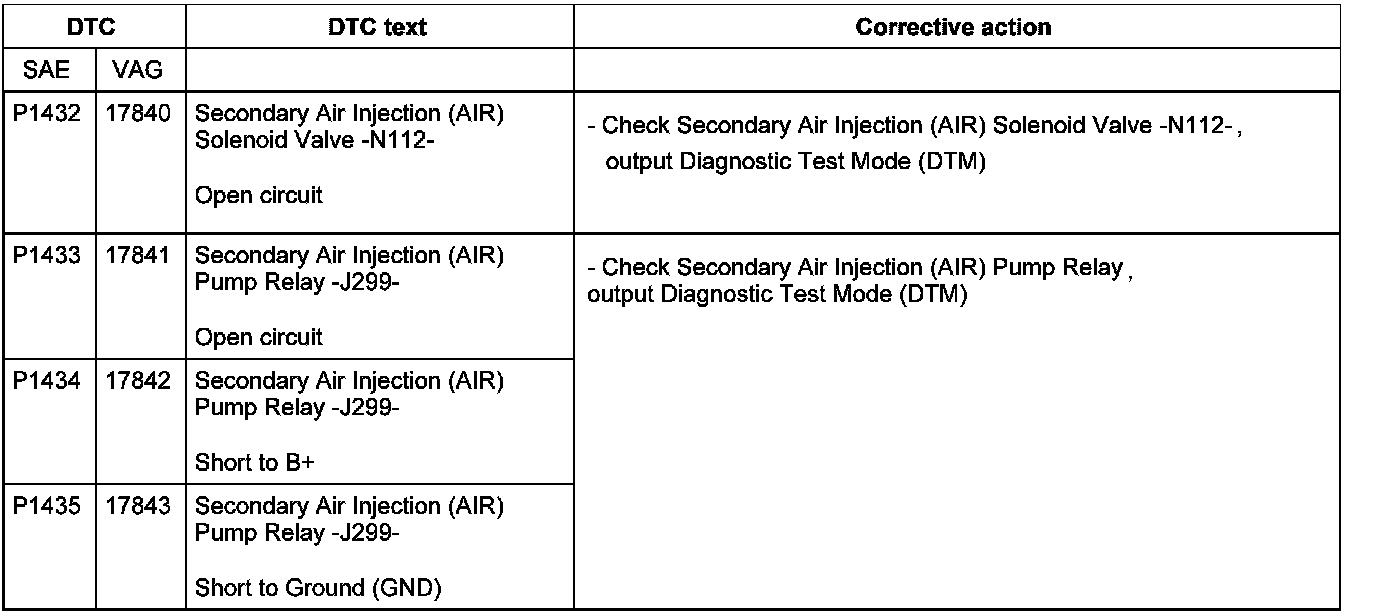This screenshot has width=1376, height=616.
Task: Select SAE code P1432
Action: [x=49, y=115]
